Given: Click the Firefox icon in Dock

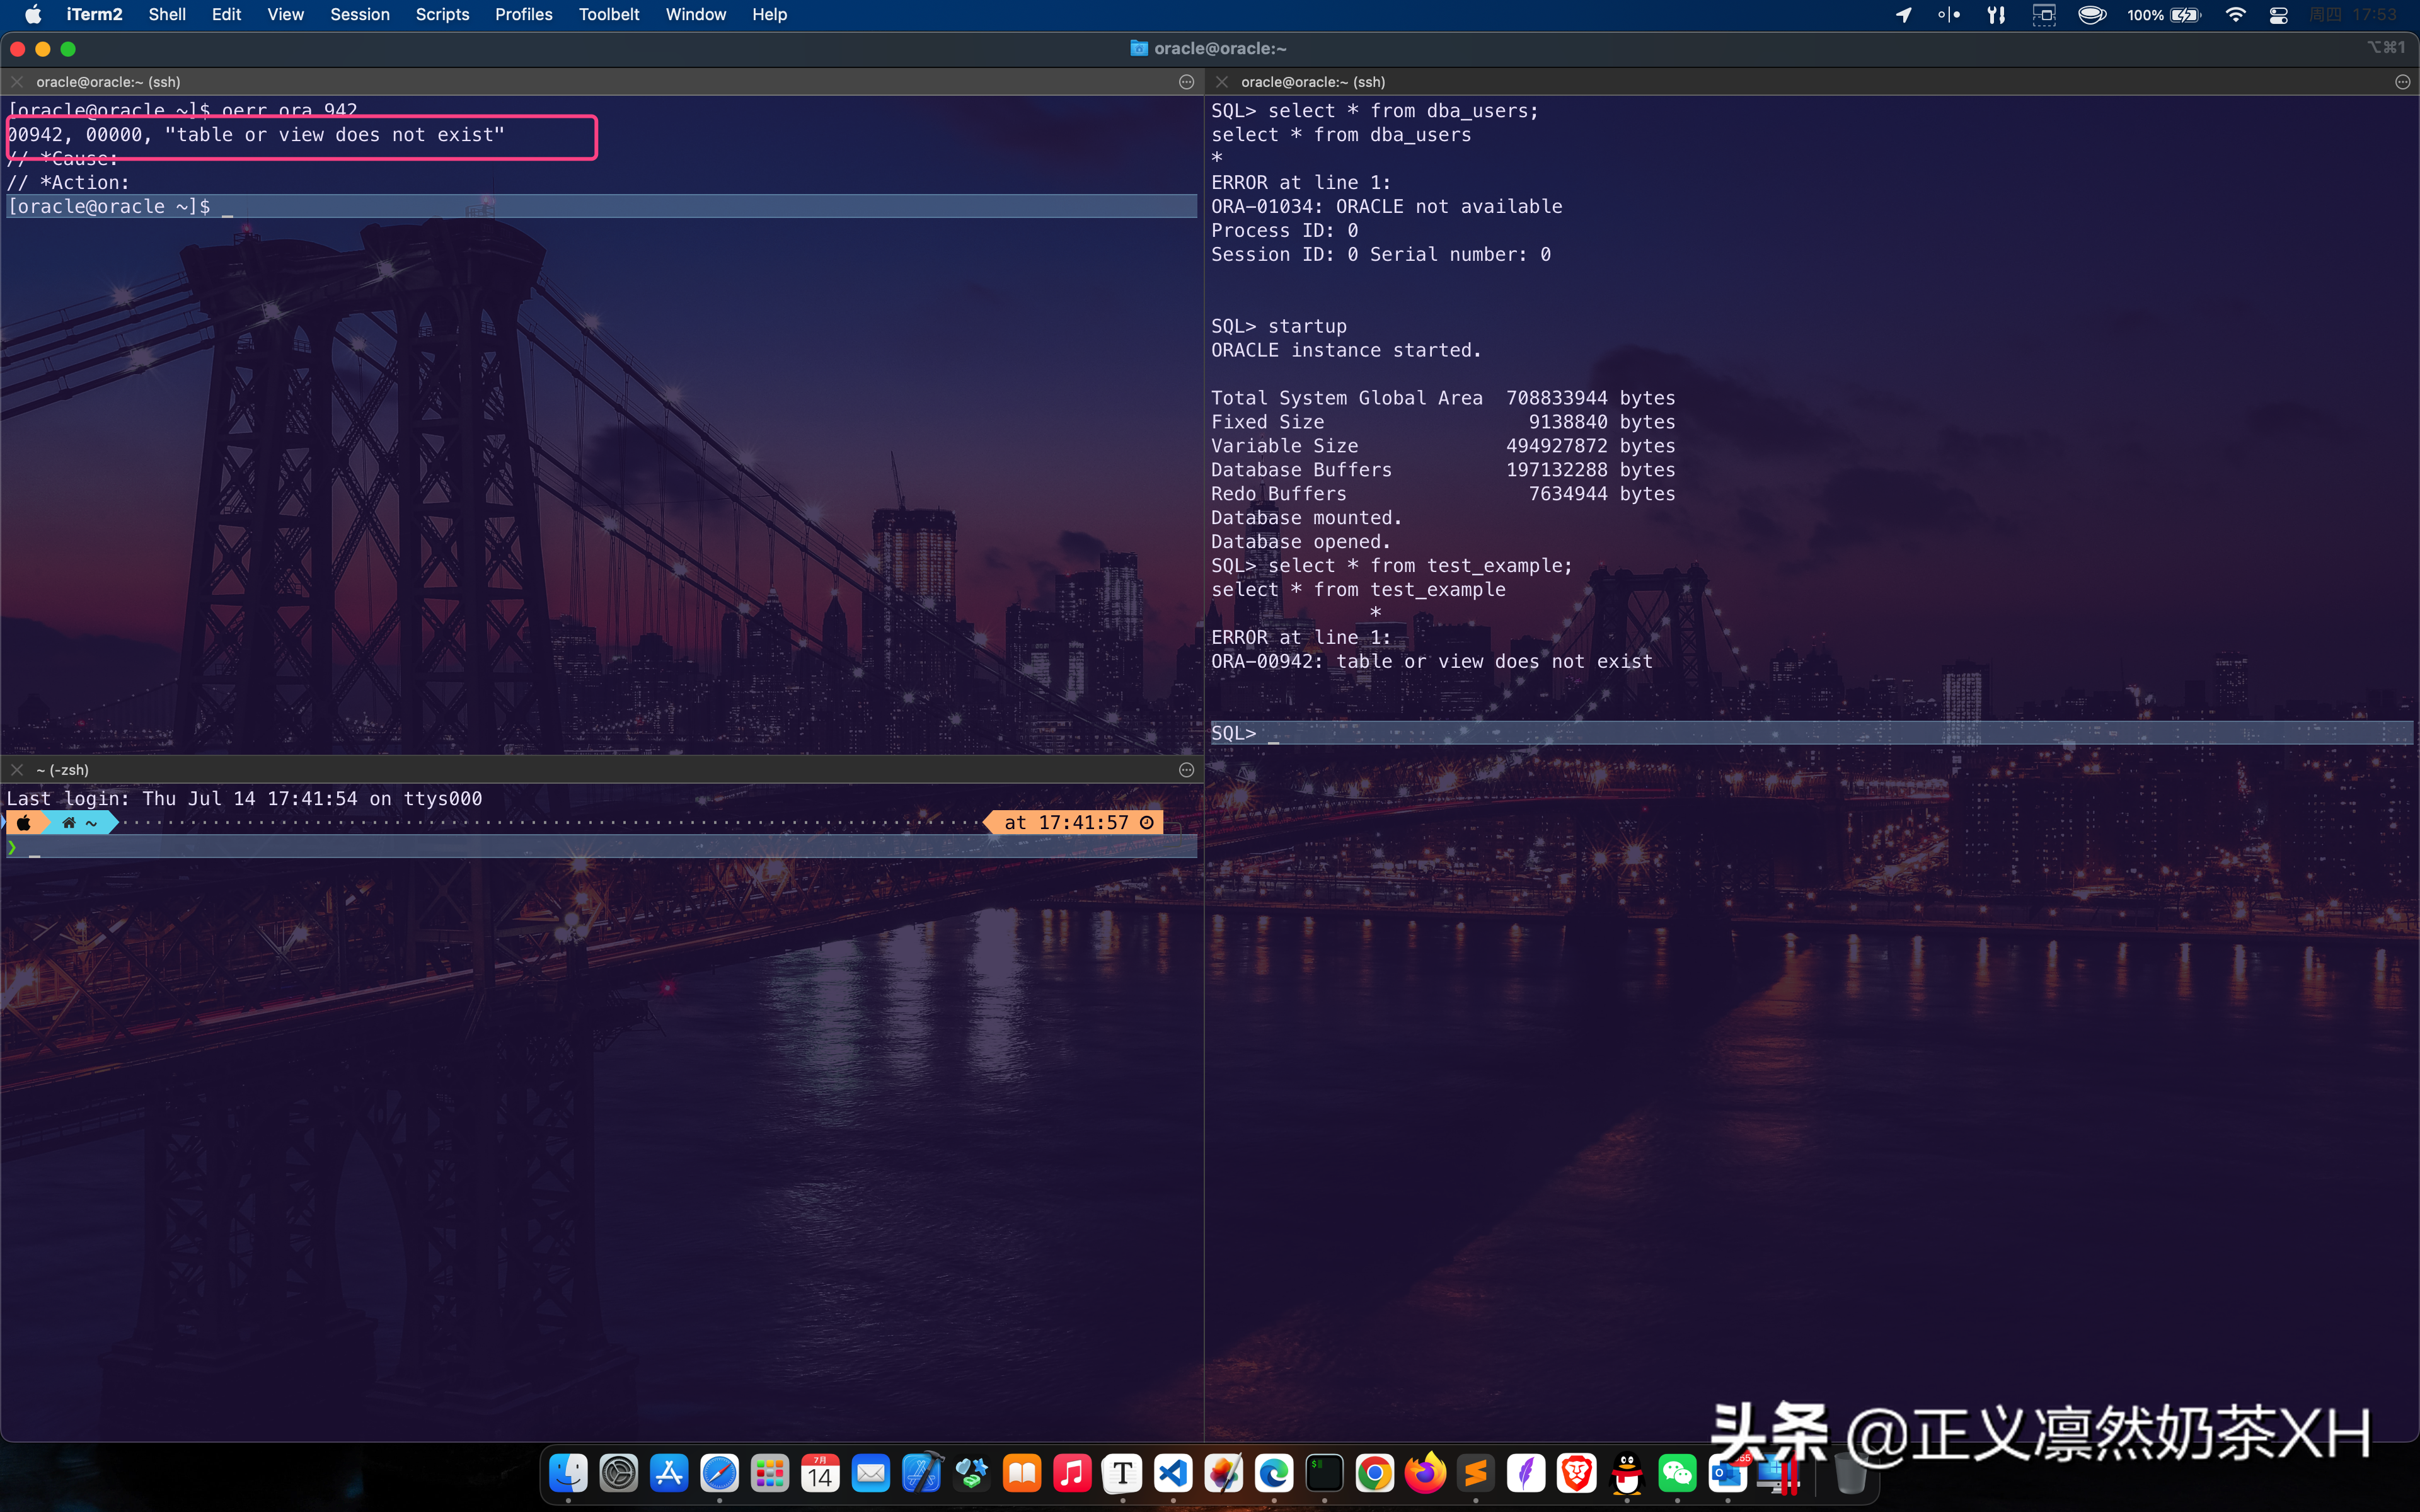Looking at the screenshot, I should click(1425, 1473).
